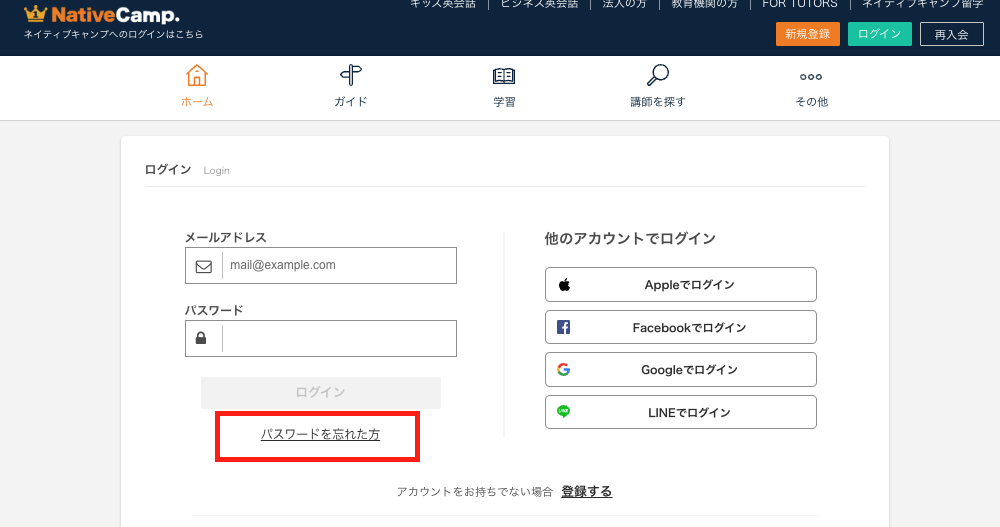The image size is (1000, 527).
Task: Click the Home house icon
Action: 197,76
